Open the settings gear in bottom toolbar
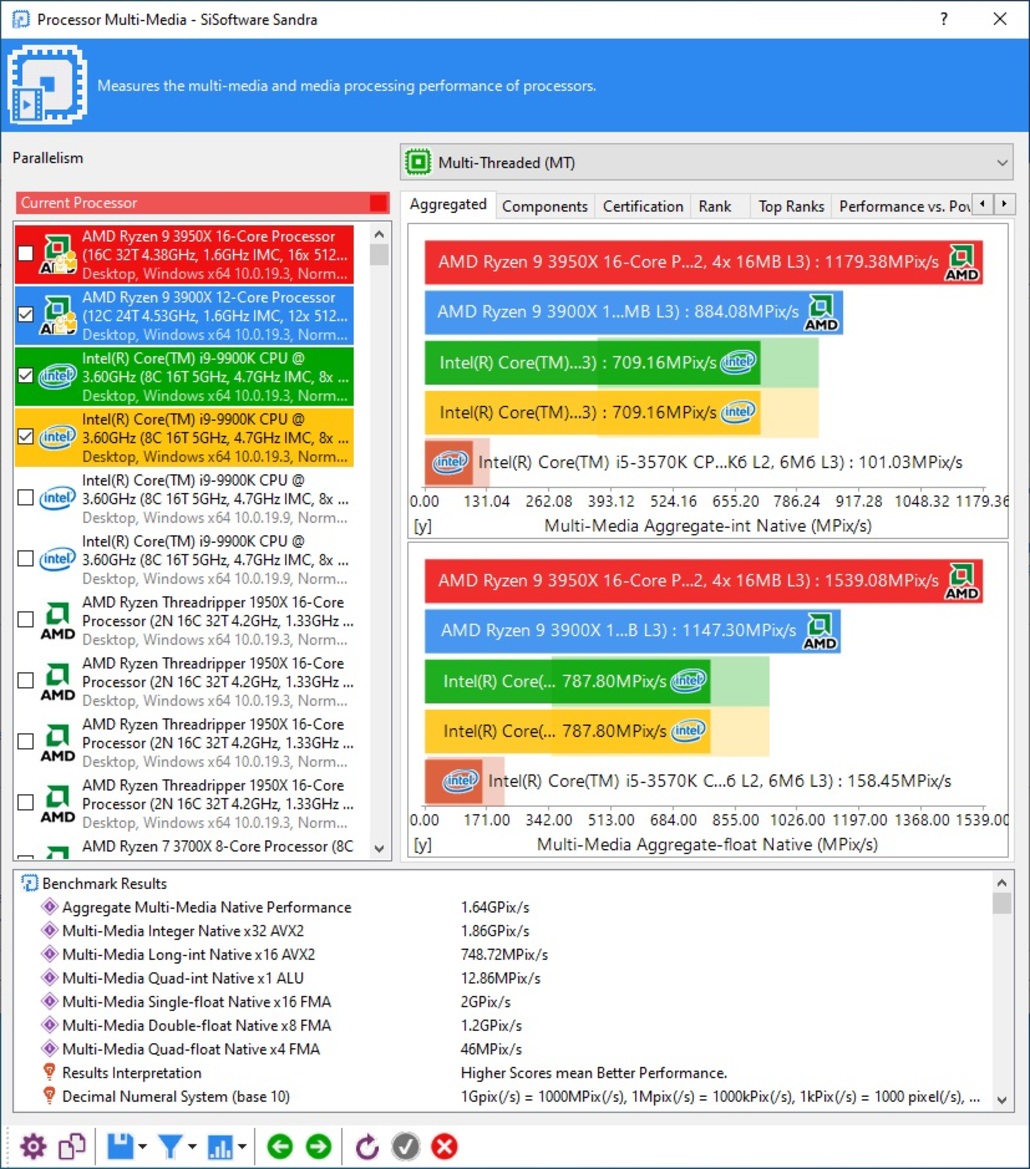This screenshot has height=1169, width=1030. pos(33,1147)
